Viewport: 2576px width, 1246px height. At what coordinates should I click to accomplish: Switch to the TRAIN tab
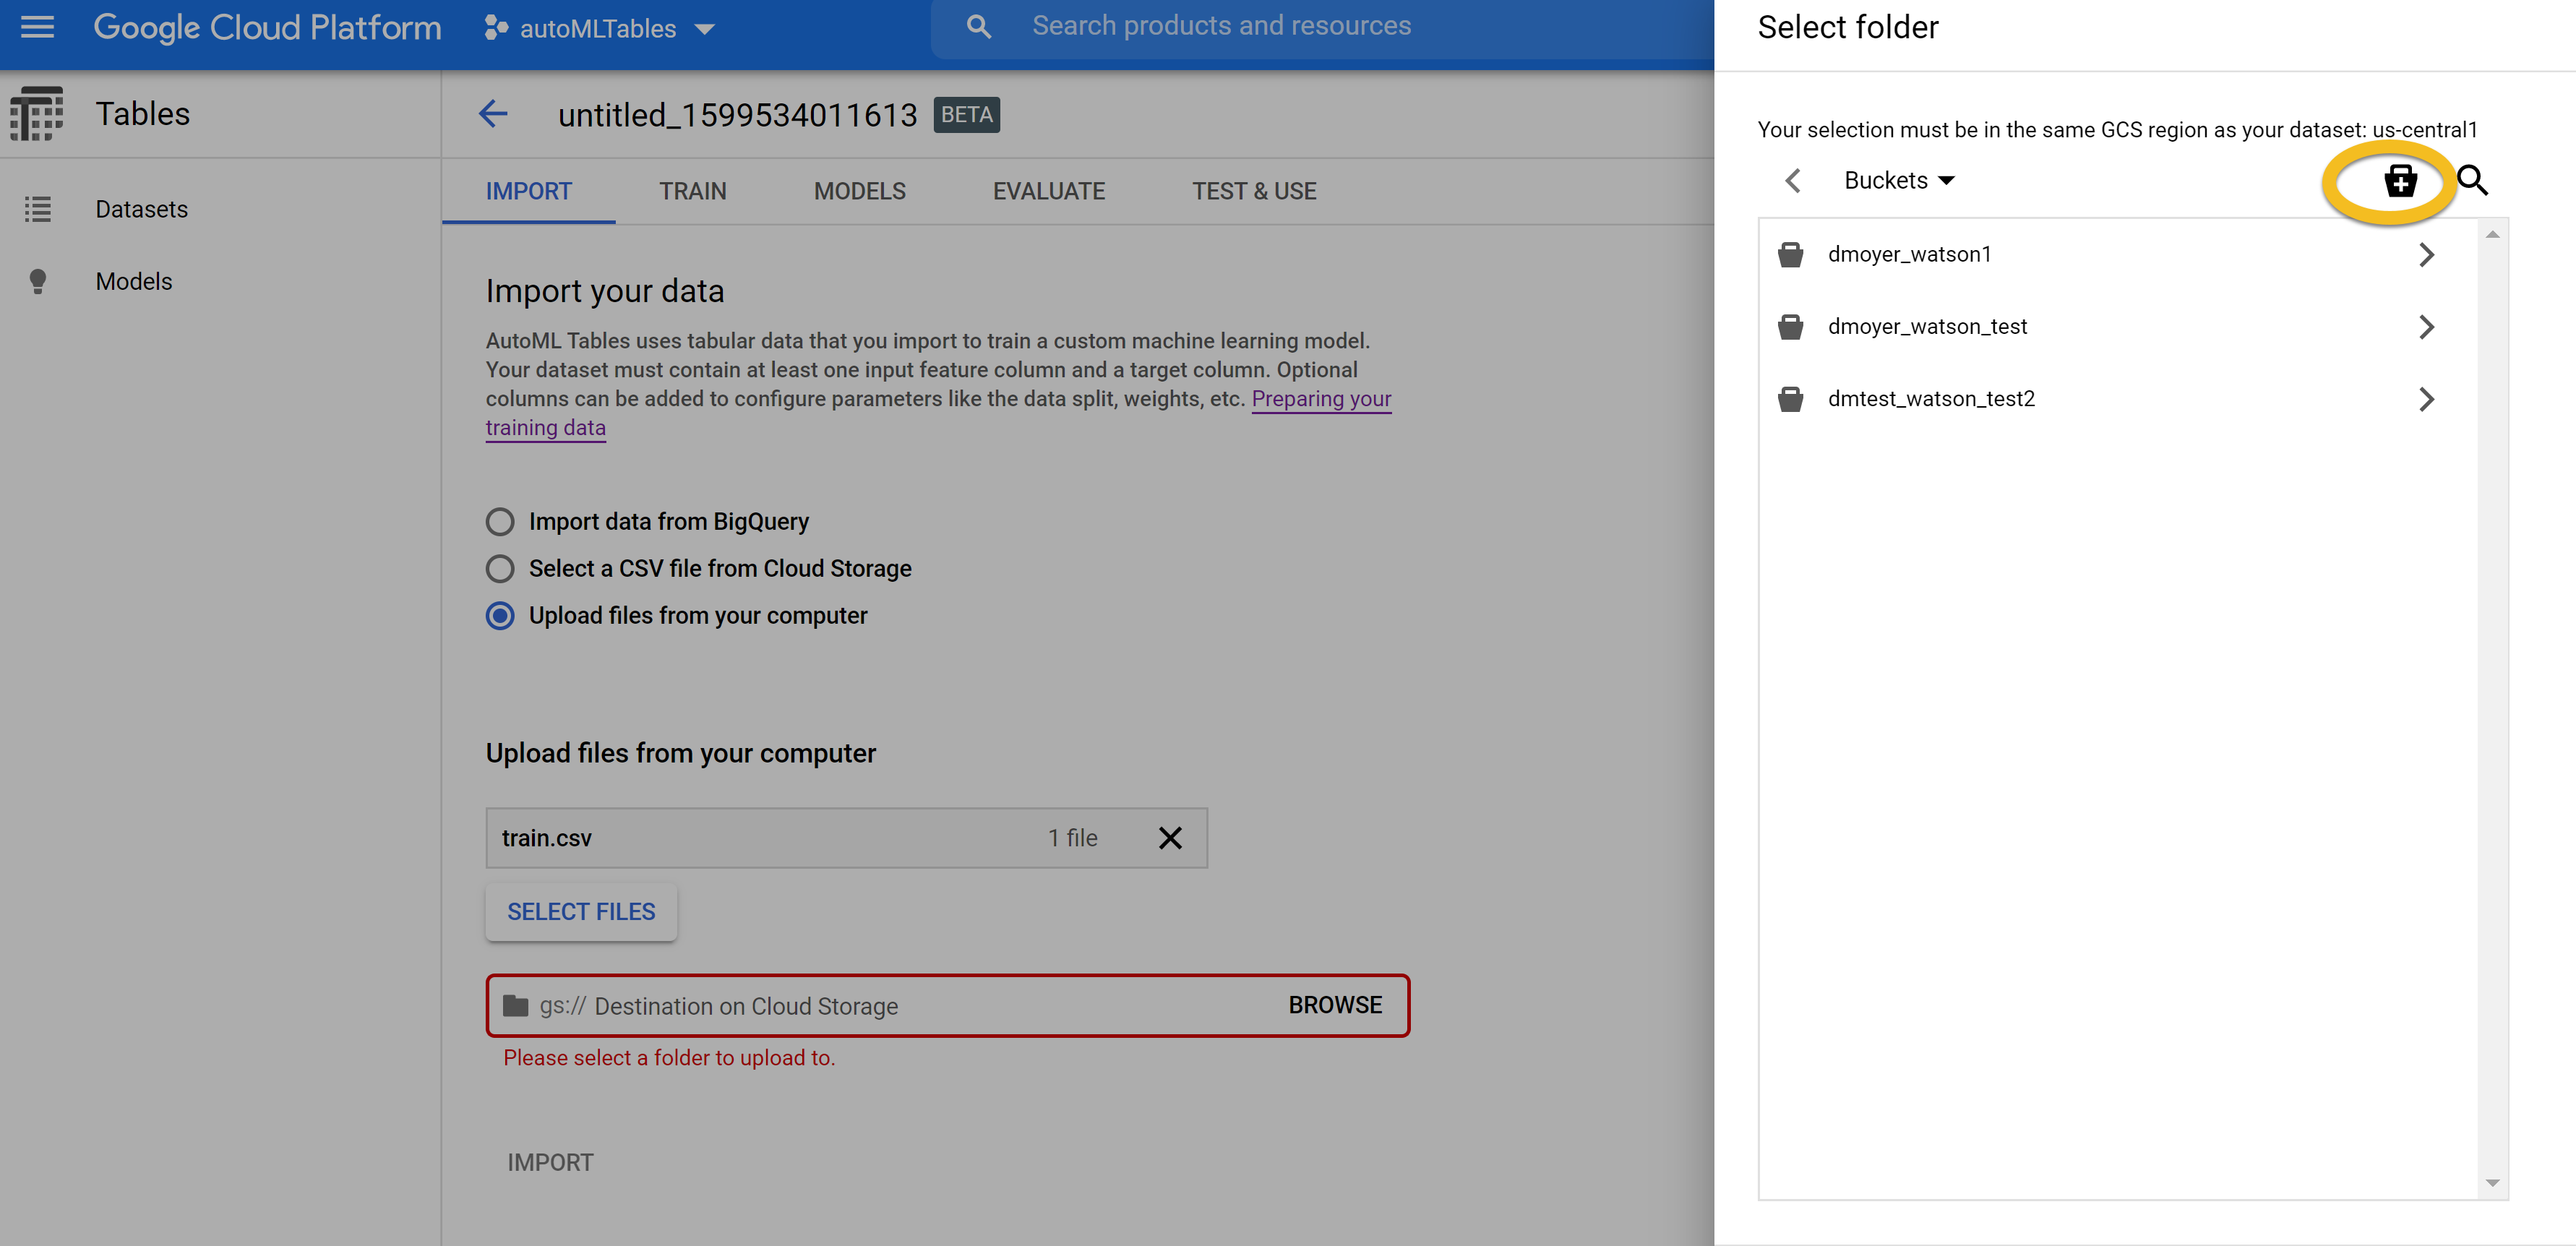pyautogui.click(x=692, y=191)
